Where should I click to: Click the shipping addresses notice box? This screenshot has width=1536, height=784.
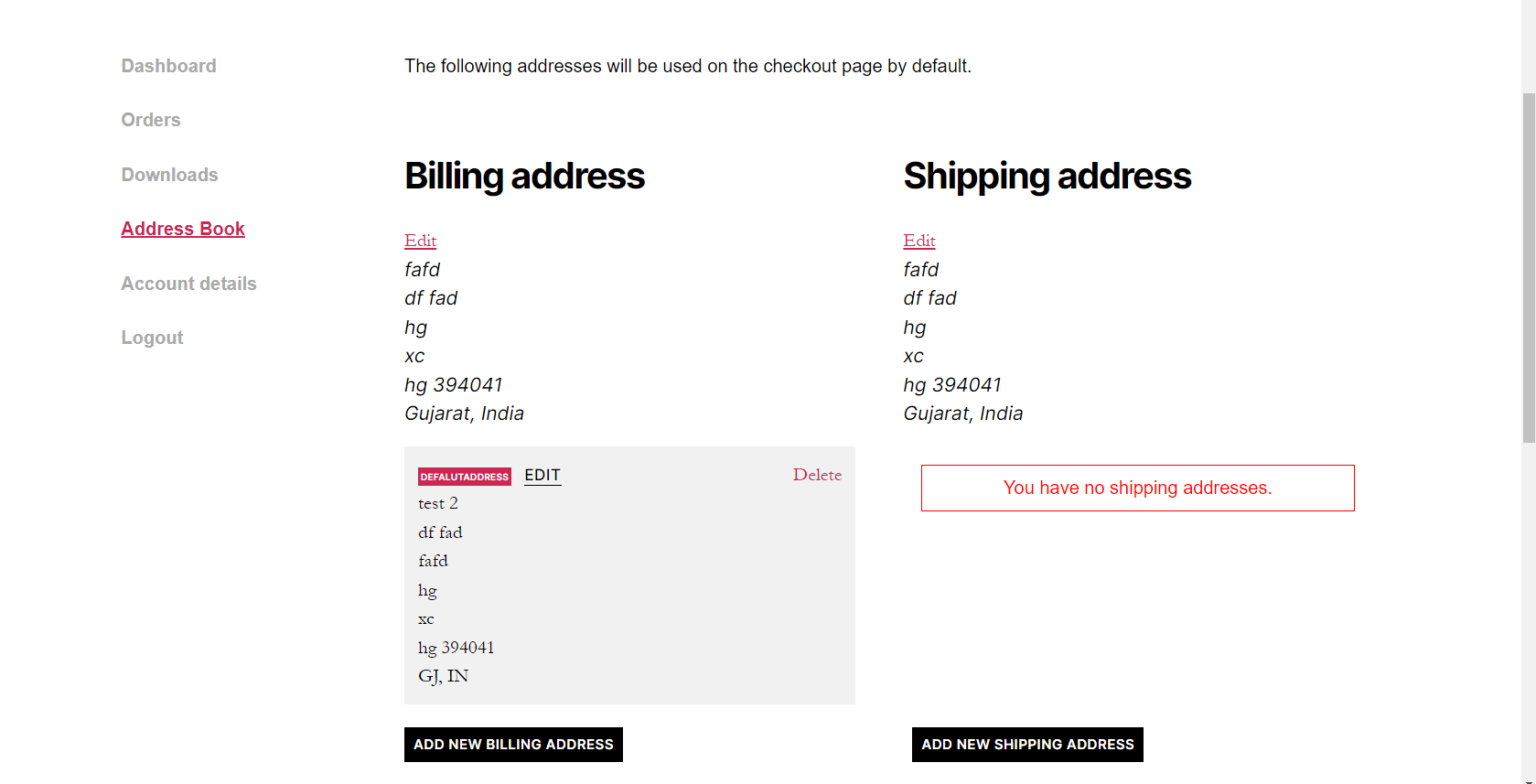1137,488
